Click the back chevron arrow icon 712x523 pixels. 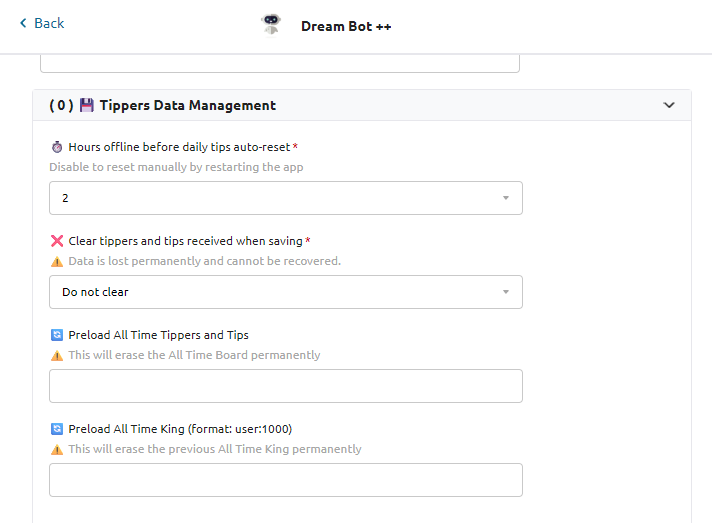pos(24,23)
